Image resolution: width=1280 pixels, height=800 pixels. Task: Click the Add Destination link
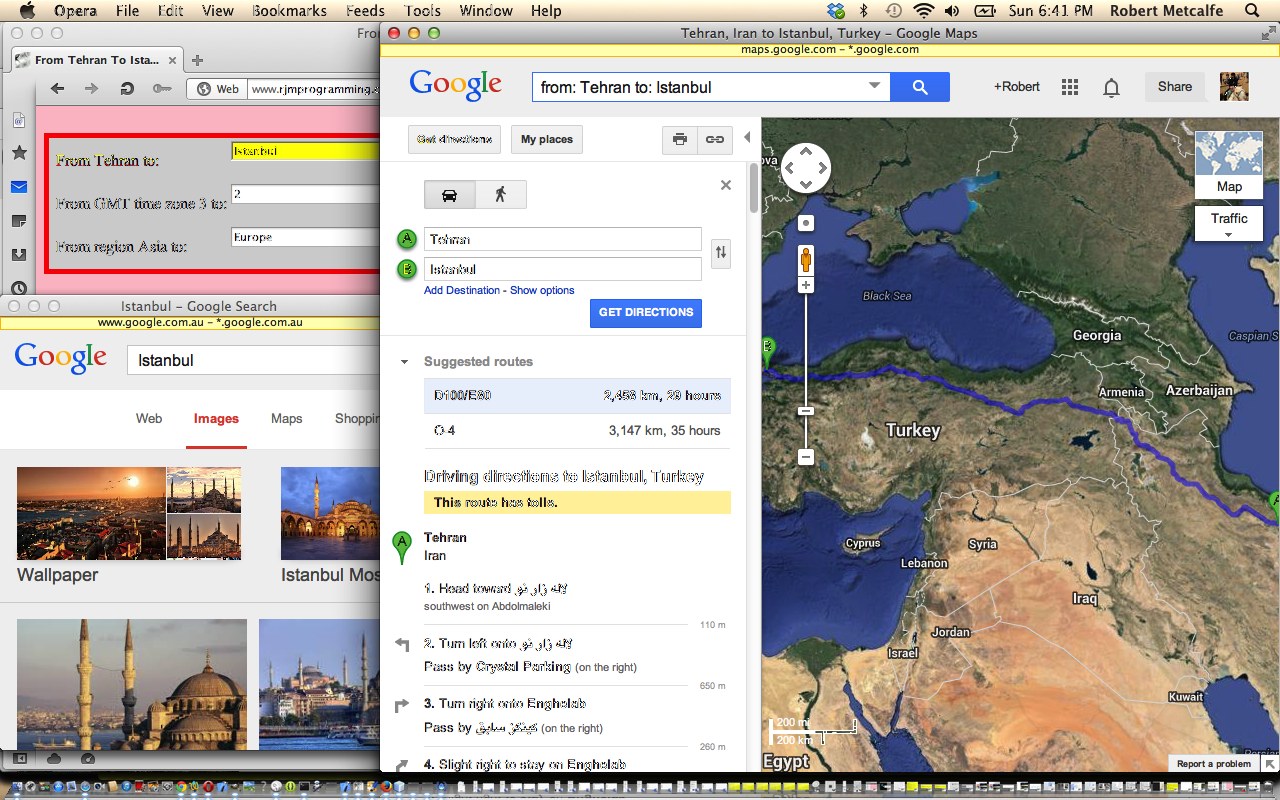click(462, 290)
